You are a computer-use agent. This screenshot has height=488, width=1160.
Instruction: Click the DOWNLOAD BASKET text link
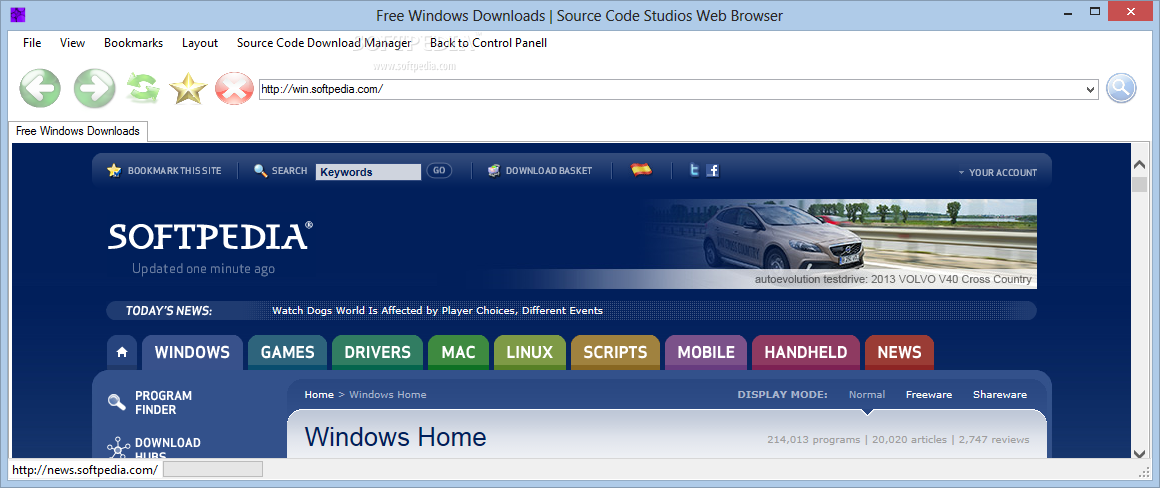549,171
